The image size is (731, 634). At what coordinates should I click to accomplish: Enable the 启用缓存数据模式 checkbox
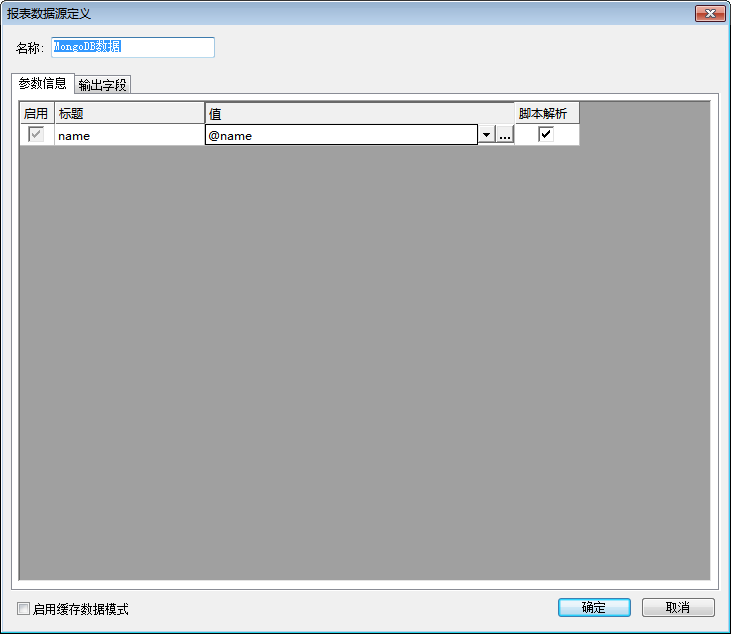24,609
